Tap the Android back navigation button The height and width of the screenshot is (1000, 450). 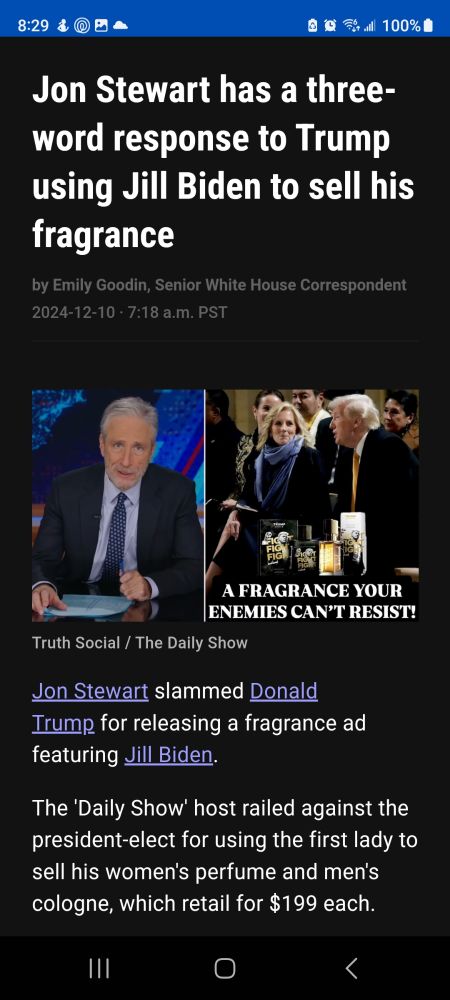coord(351,967)
